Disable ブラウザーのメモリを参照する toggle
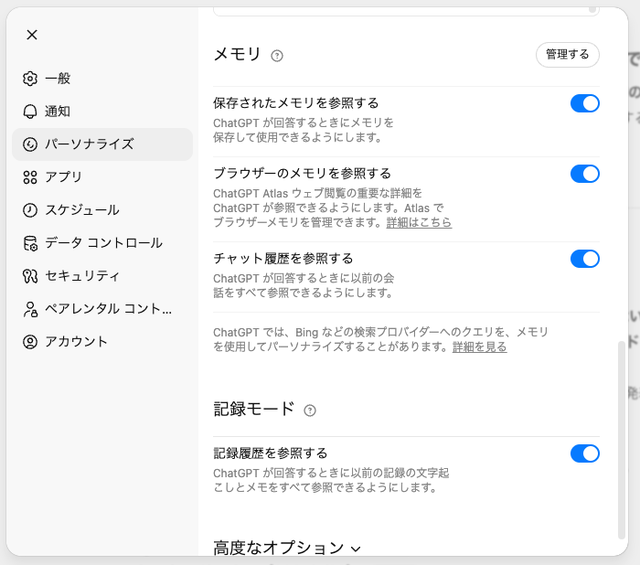This screenshot has width=640, height=565. click(584, 174)
